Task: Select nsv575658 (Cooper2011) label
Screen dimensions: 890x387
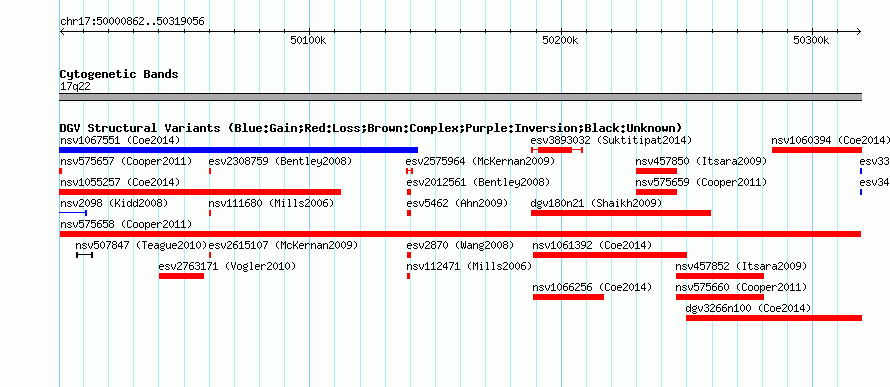Action: pyautogui.click(x=126, y=224)
